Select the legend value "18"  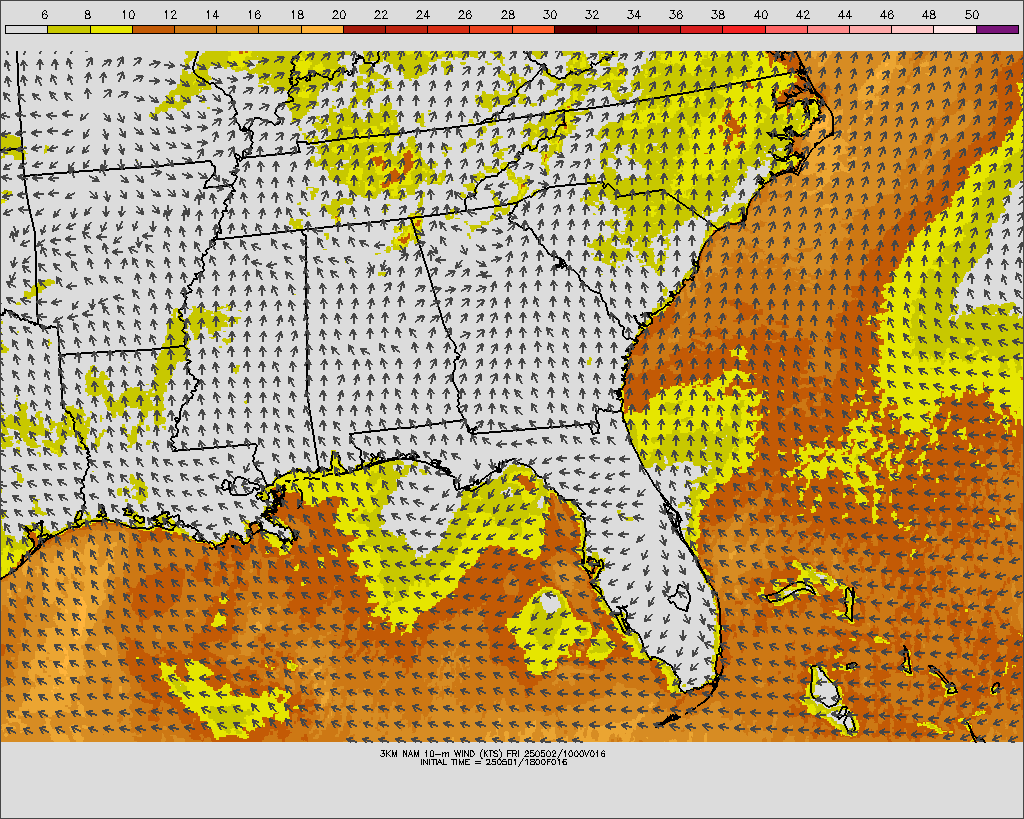coord(296,14)
